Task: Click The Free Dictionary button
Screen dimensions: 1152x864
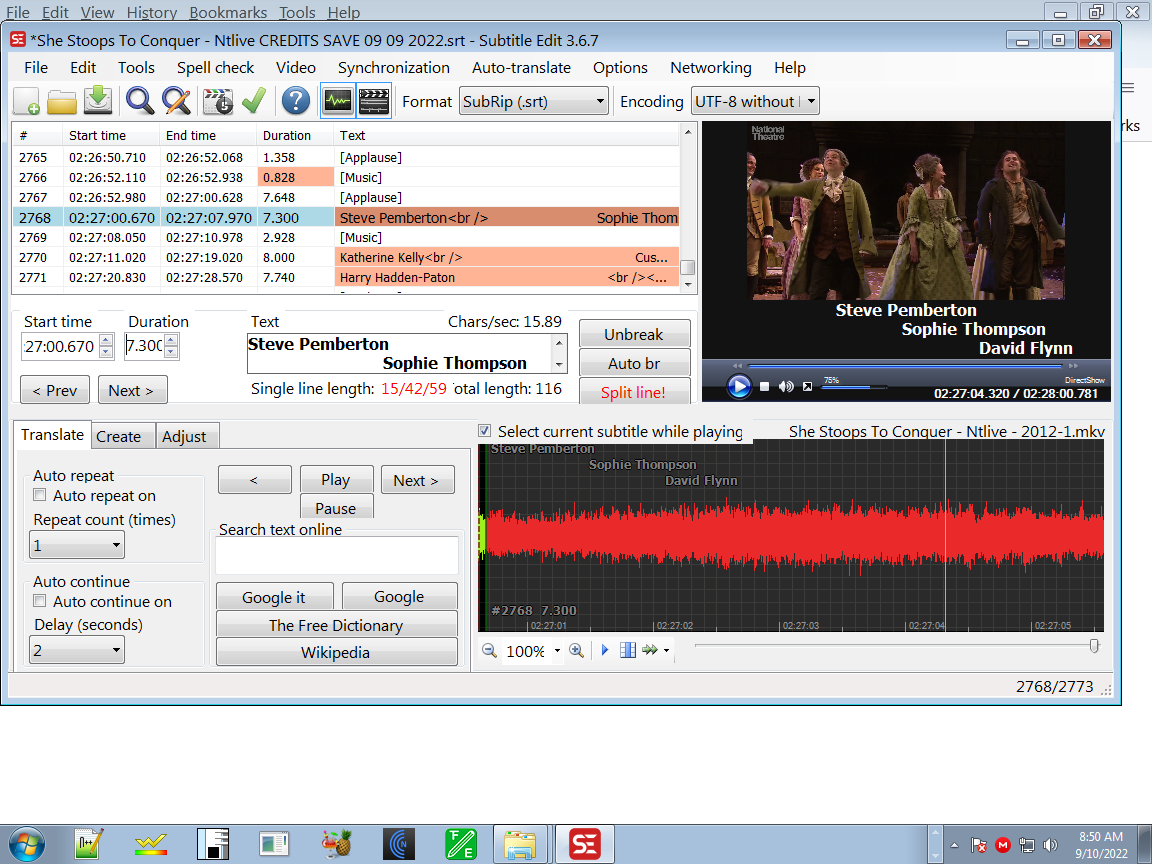Action: coord(336,625)
